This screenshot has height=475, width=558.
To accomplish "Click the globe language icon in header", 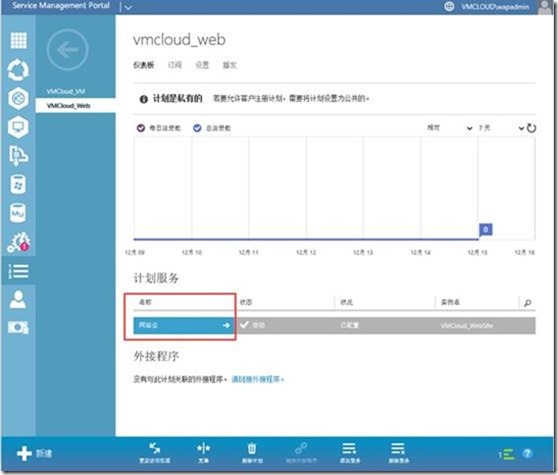I will (449, 6).
